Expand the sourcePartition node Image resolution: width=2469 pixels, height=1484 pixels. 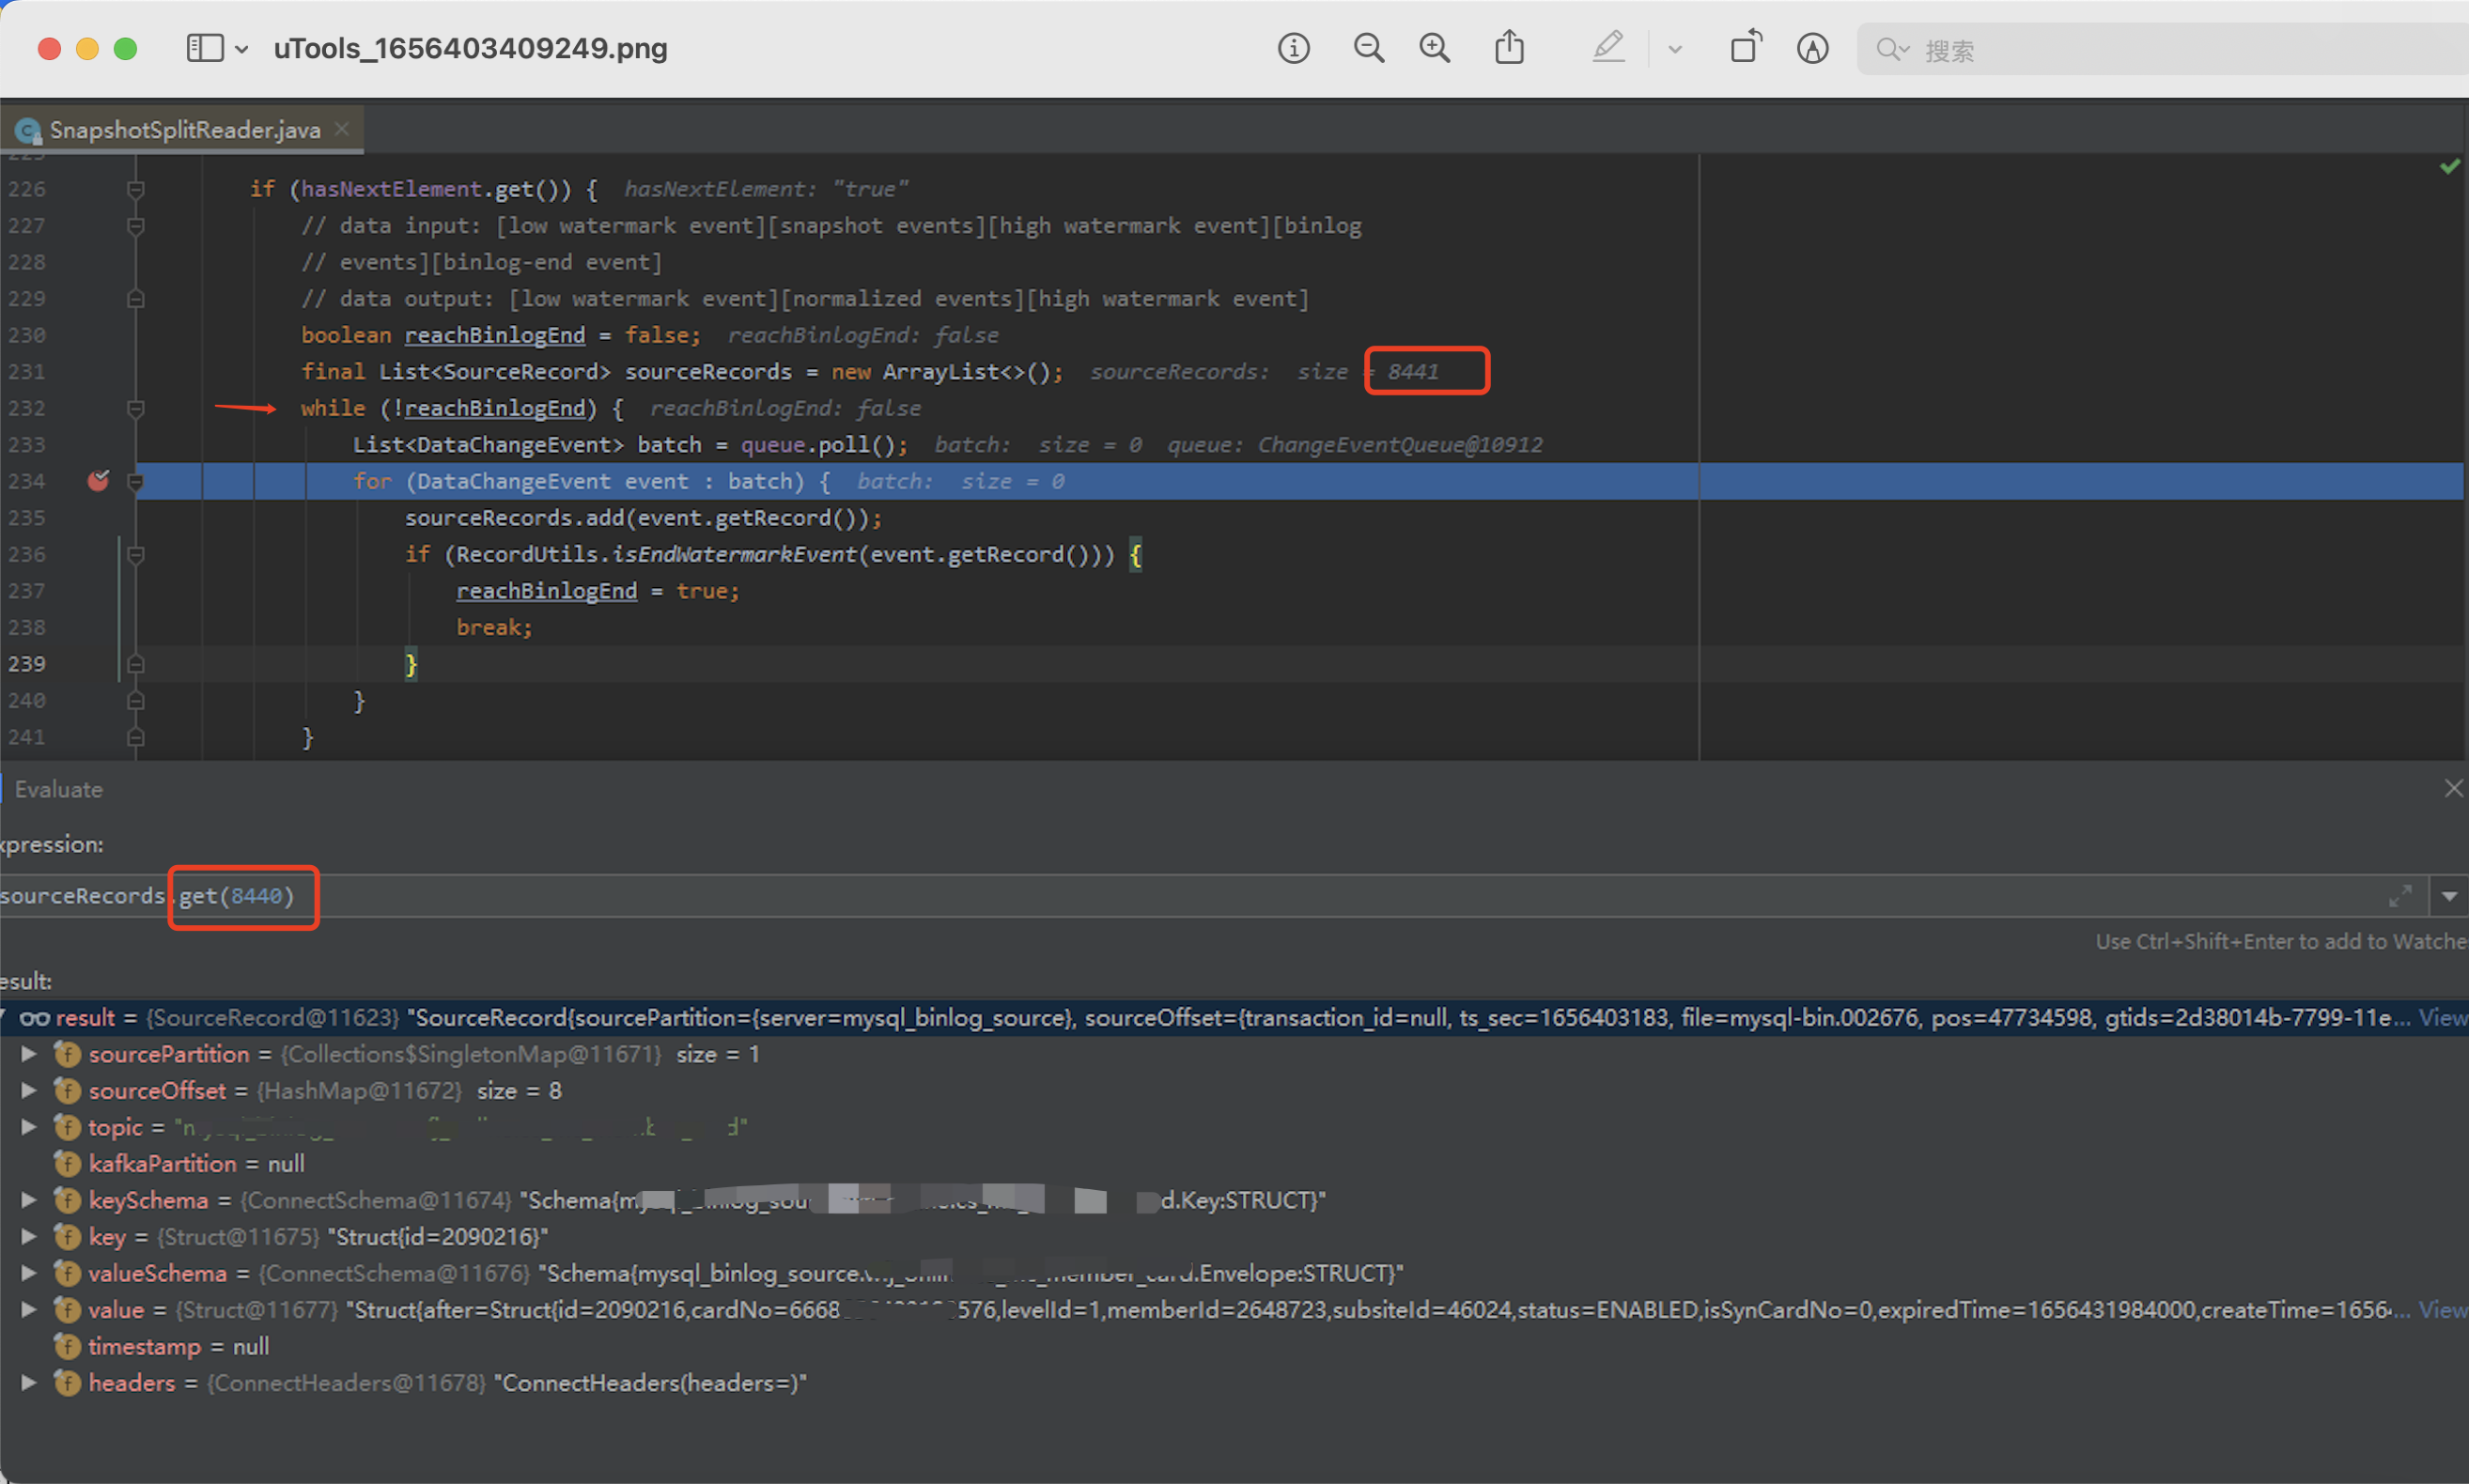(x=29, y=1054)
